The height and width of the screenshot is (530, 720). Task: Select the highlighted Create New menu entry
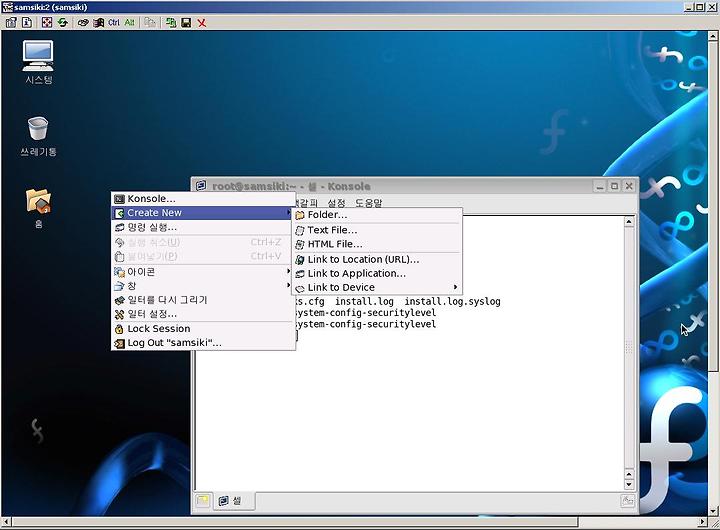[202, 213]
